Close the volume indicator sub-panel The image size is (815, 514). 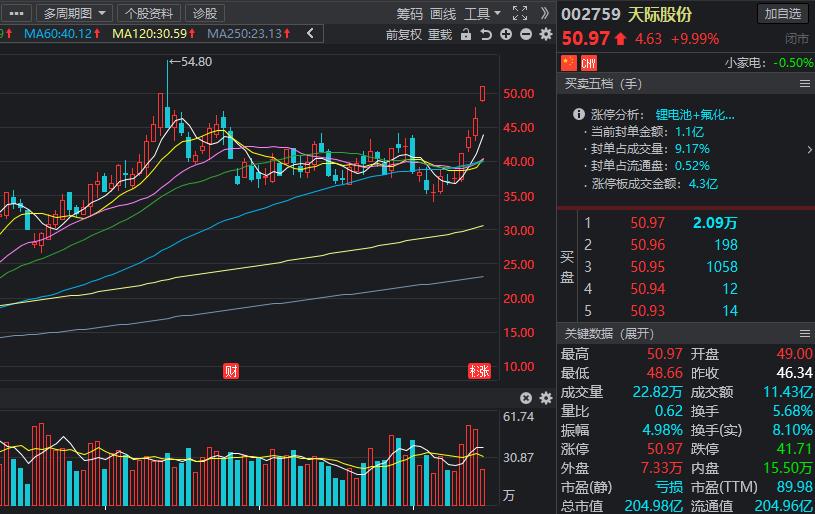pos(526,398)
